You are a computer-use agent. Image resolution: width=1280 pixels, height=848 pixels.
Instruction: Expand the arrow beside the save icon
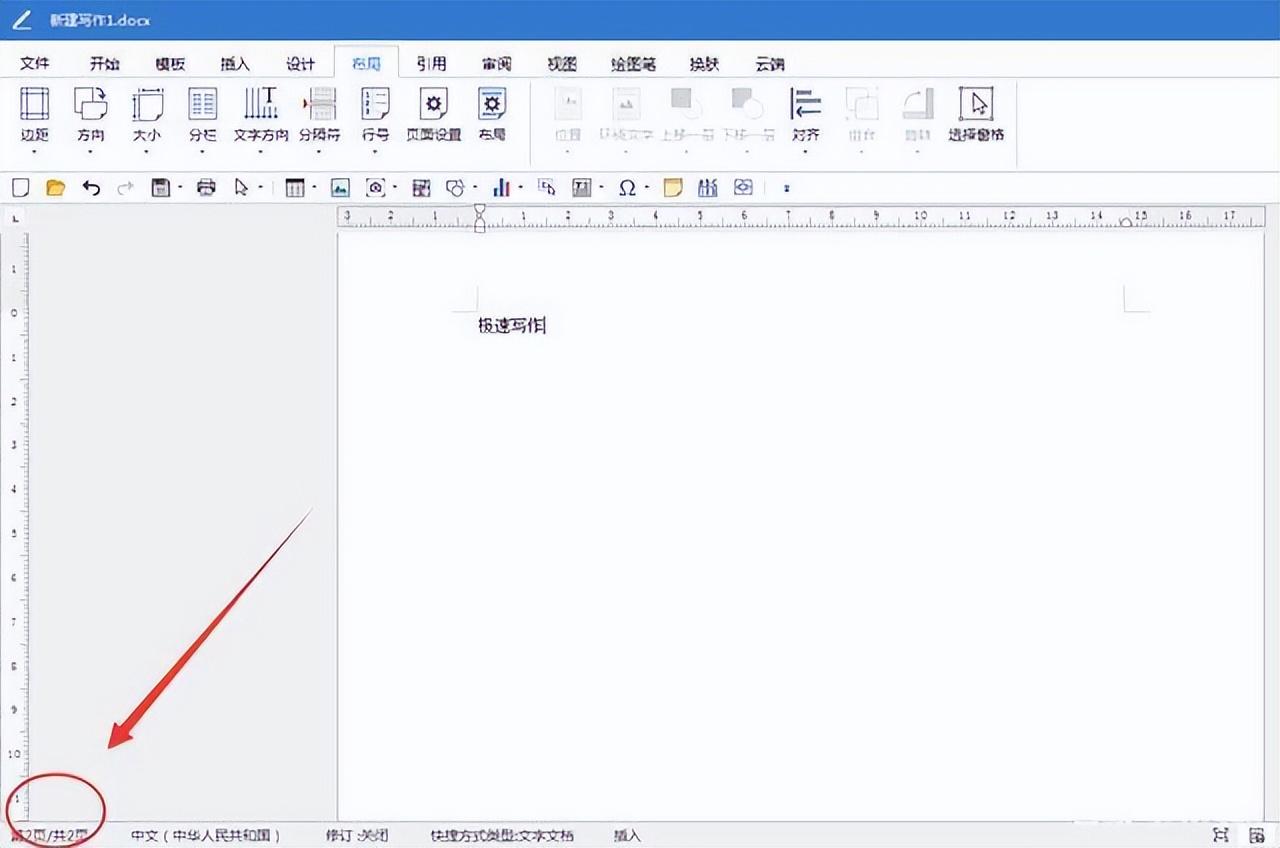point(179,187)
